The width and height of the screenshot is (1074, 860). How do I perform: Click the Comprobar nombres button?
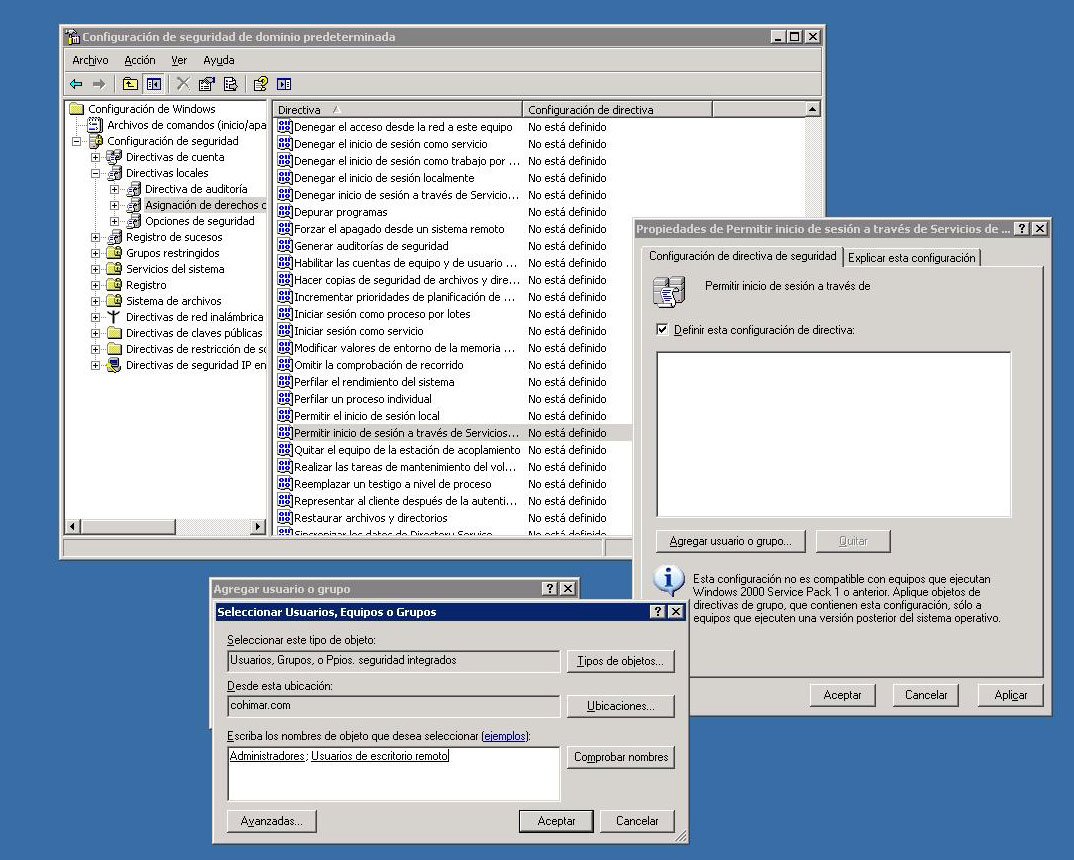(x=621, y=757)
